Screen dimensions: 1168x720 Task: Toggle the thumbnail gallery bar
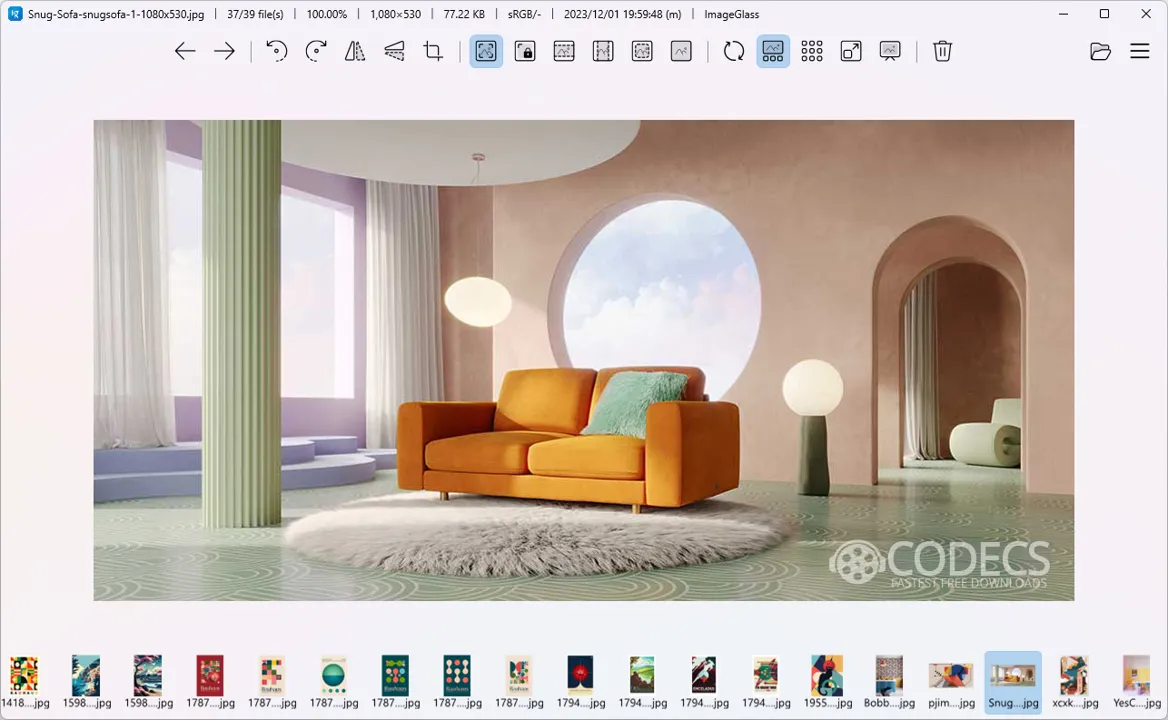[773, 51]
